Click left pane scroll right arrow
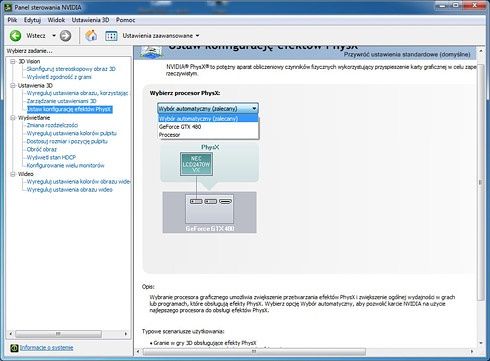490x361 pixels. pos(126,334)
